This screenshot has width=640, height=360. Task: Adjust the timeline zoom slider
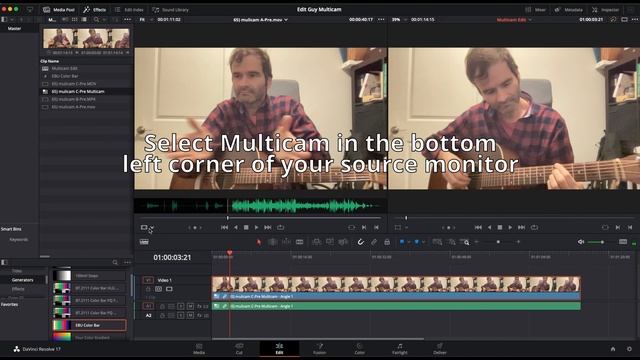click(x=498, y=242)
